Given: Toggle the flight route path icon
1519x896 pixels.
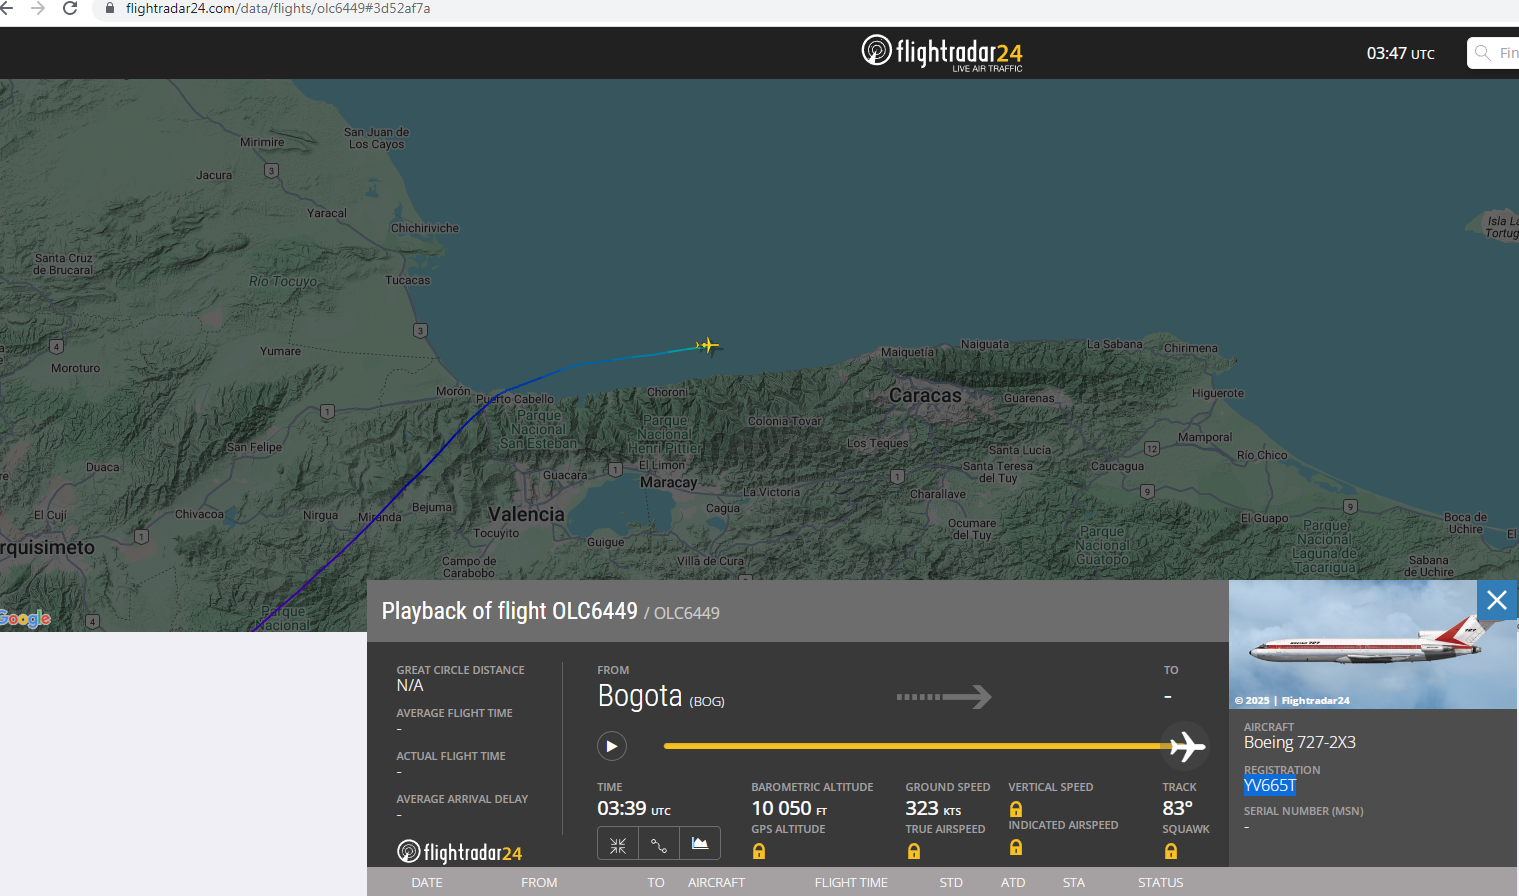Looking at the screenshot, I should pyautogui.click(x=659, y=844).
